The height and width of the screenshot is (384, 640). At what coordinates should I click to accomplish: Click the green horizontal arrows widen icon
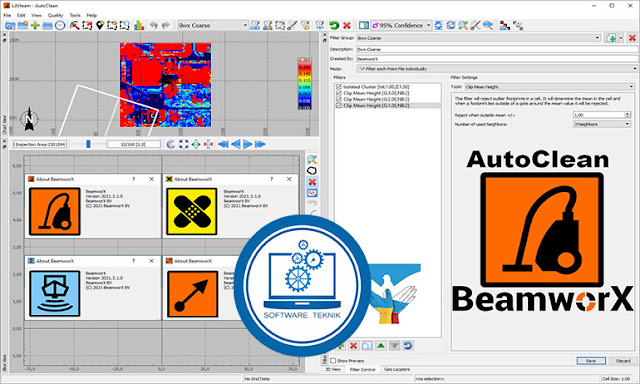coord(196,144)
